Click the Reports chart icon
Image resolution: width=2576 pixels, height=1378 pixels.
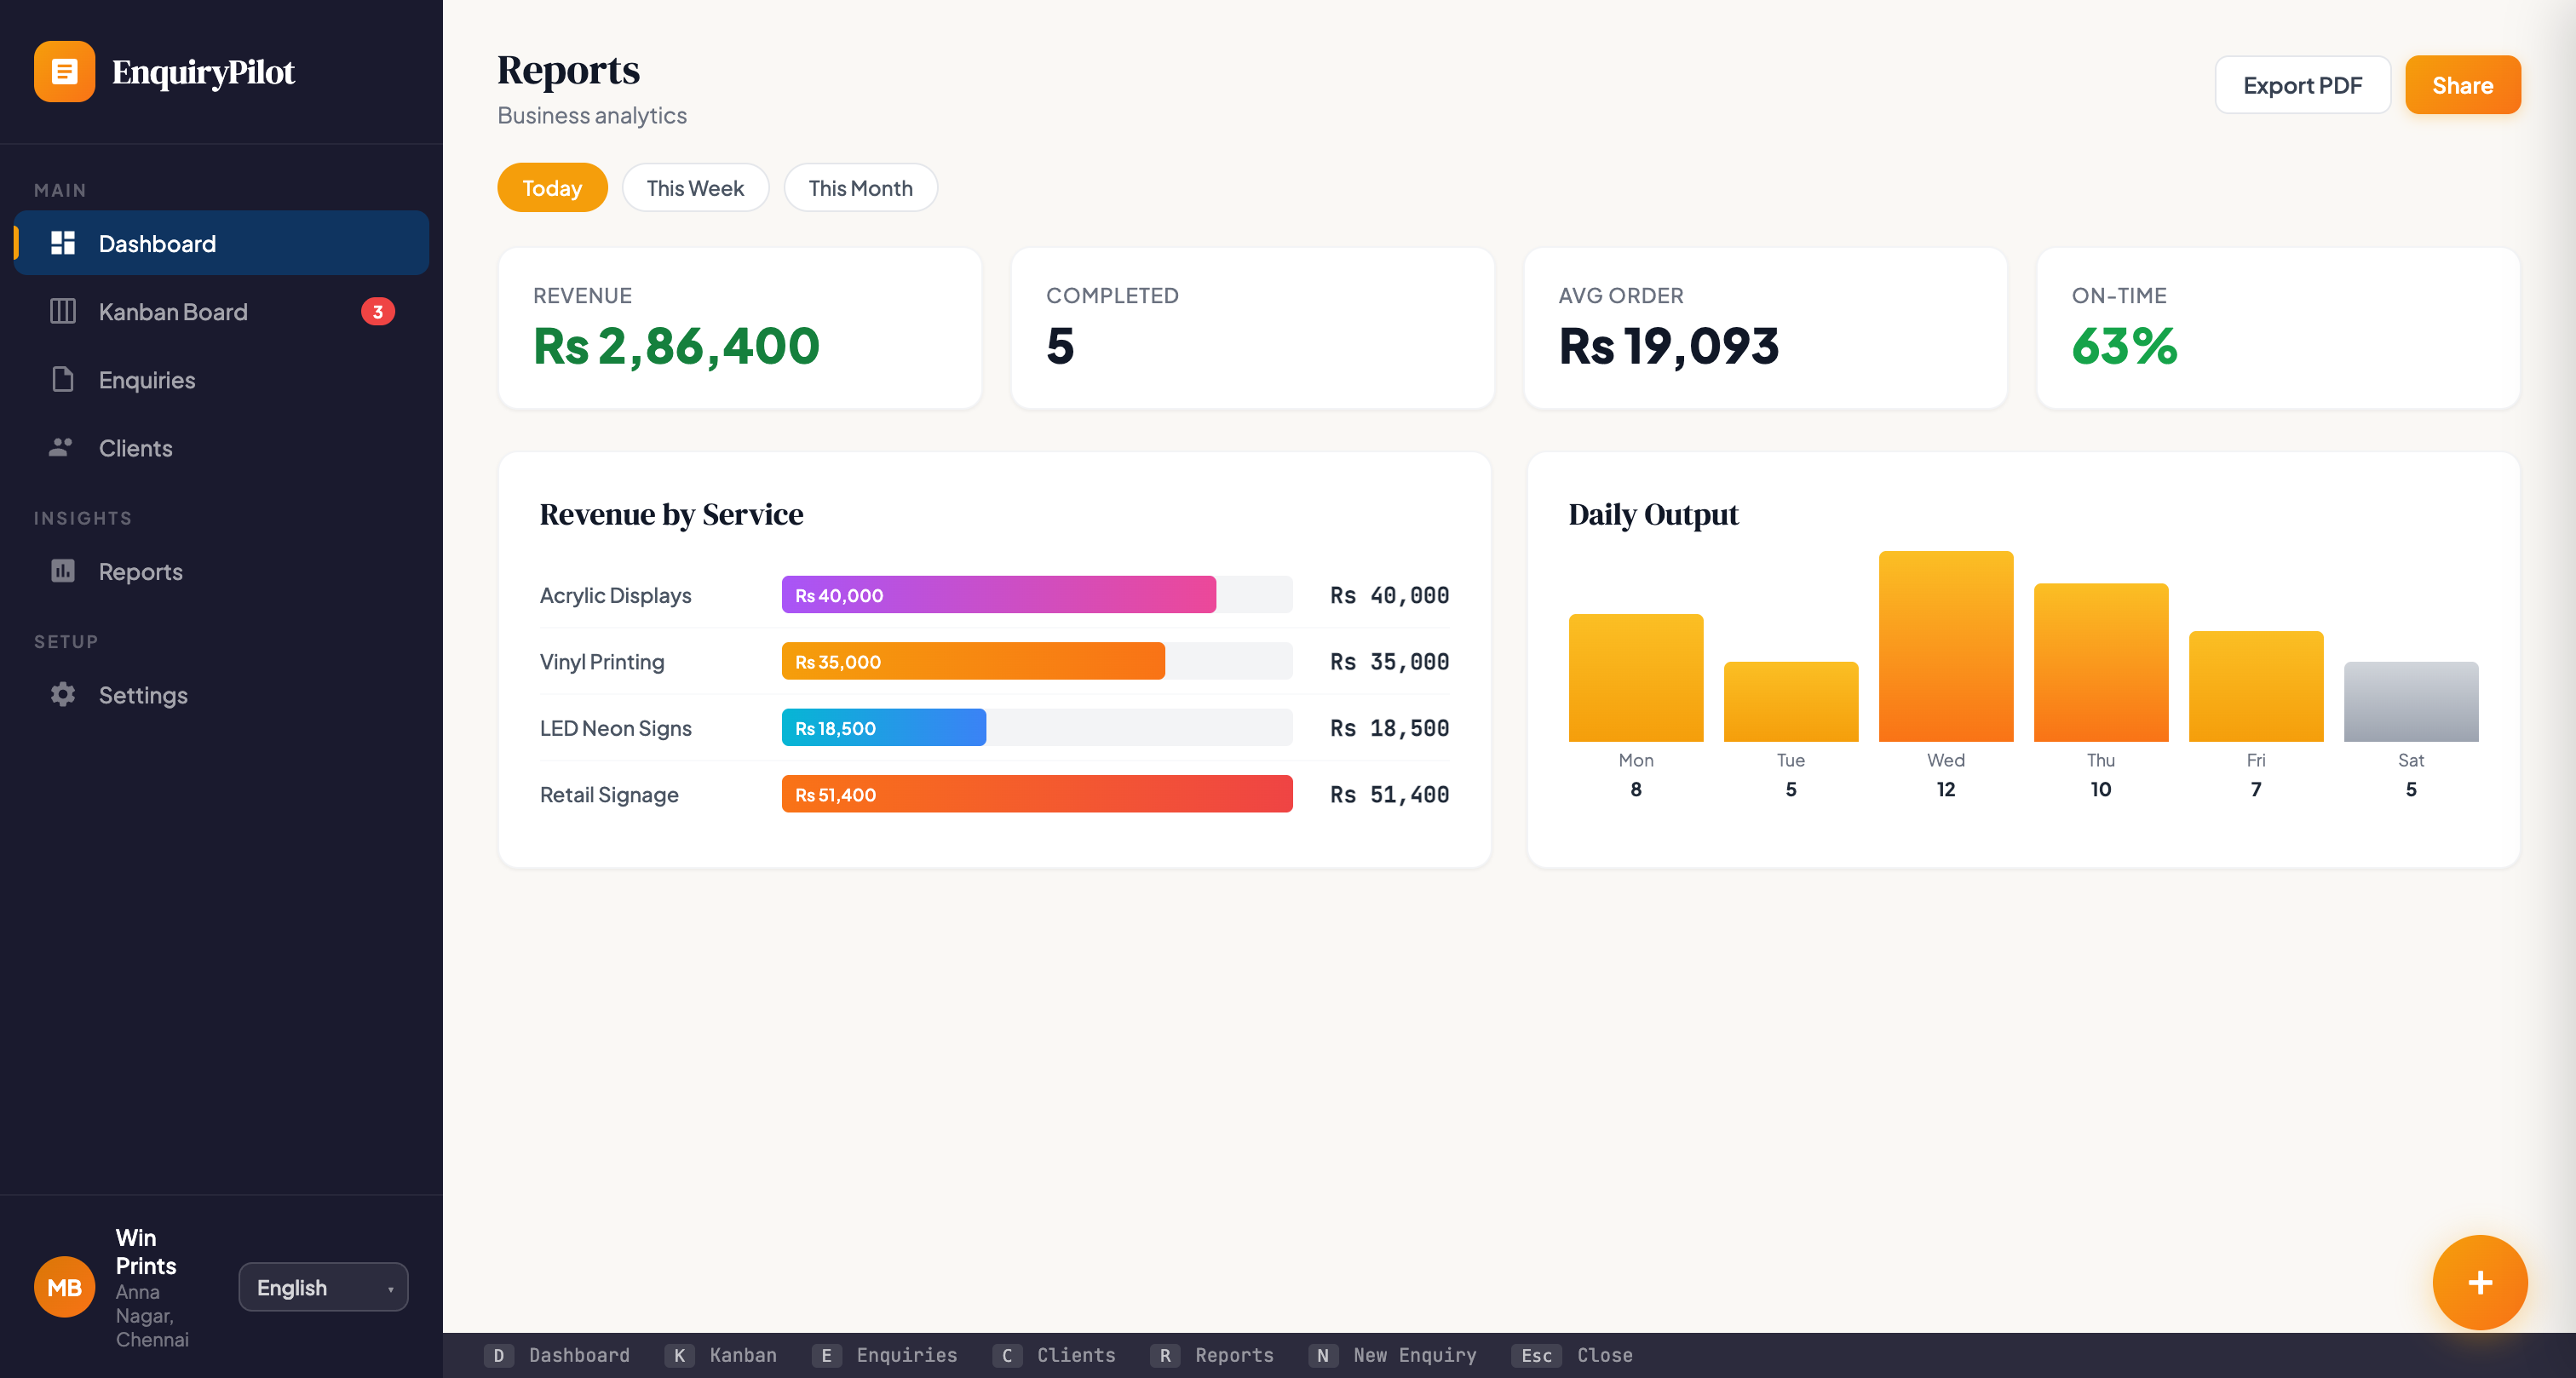click(x=63, y=571)
